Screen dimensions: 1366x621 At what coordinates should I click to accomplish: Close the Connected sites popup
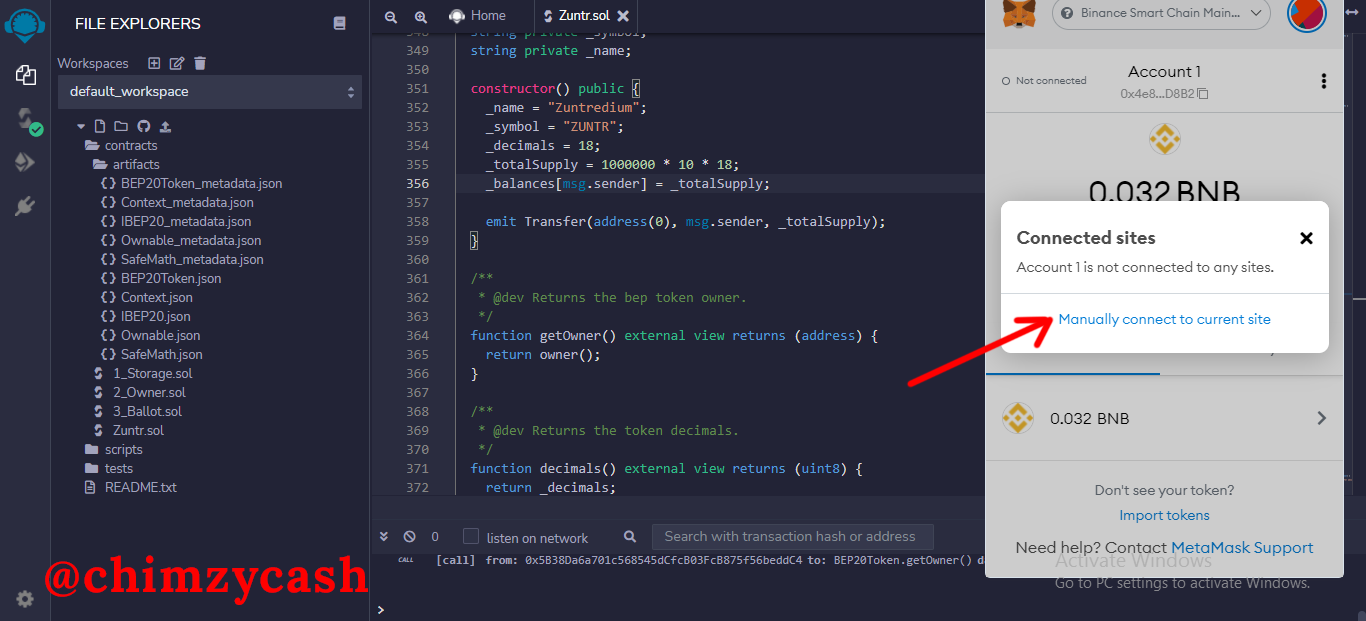tap(1306, 239)
